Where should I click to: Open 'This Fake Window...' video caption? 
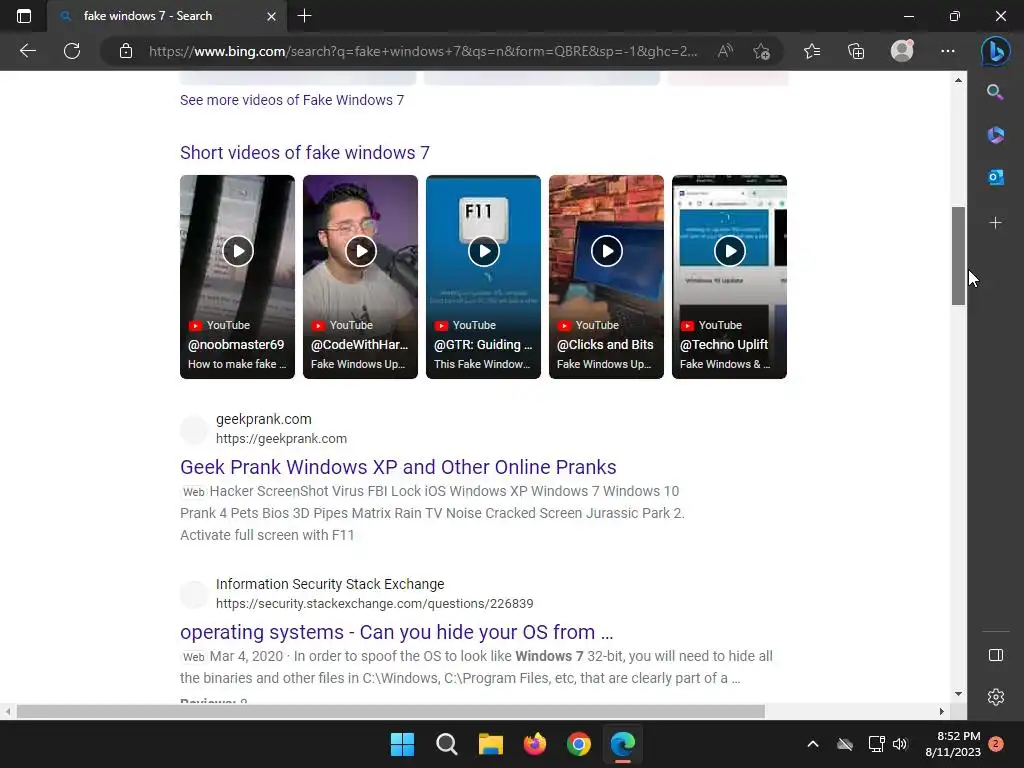[482, 364]
